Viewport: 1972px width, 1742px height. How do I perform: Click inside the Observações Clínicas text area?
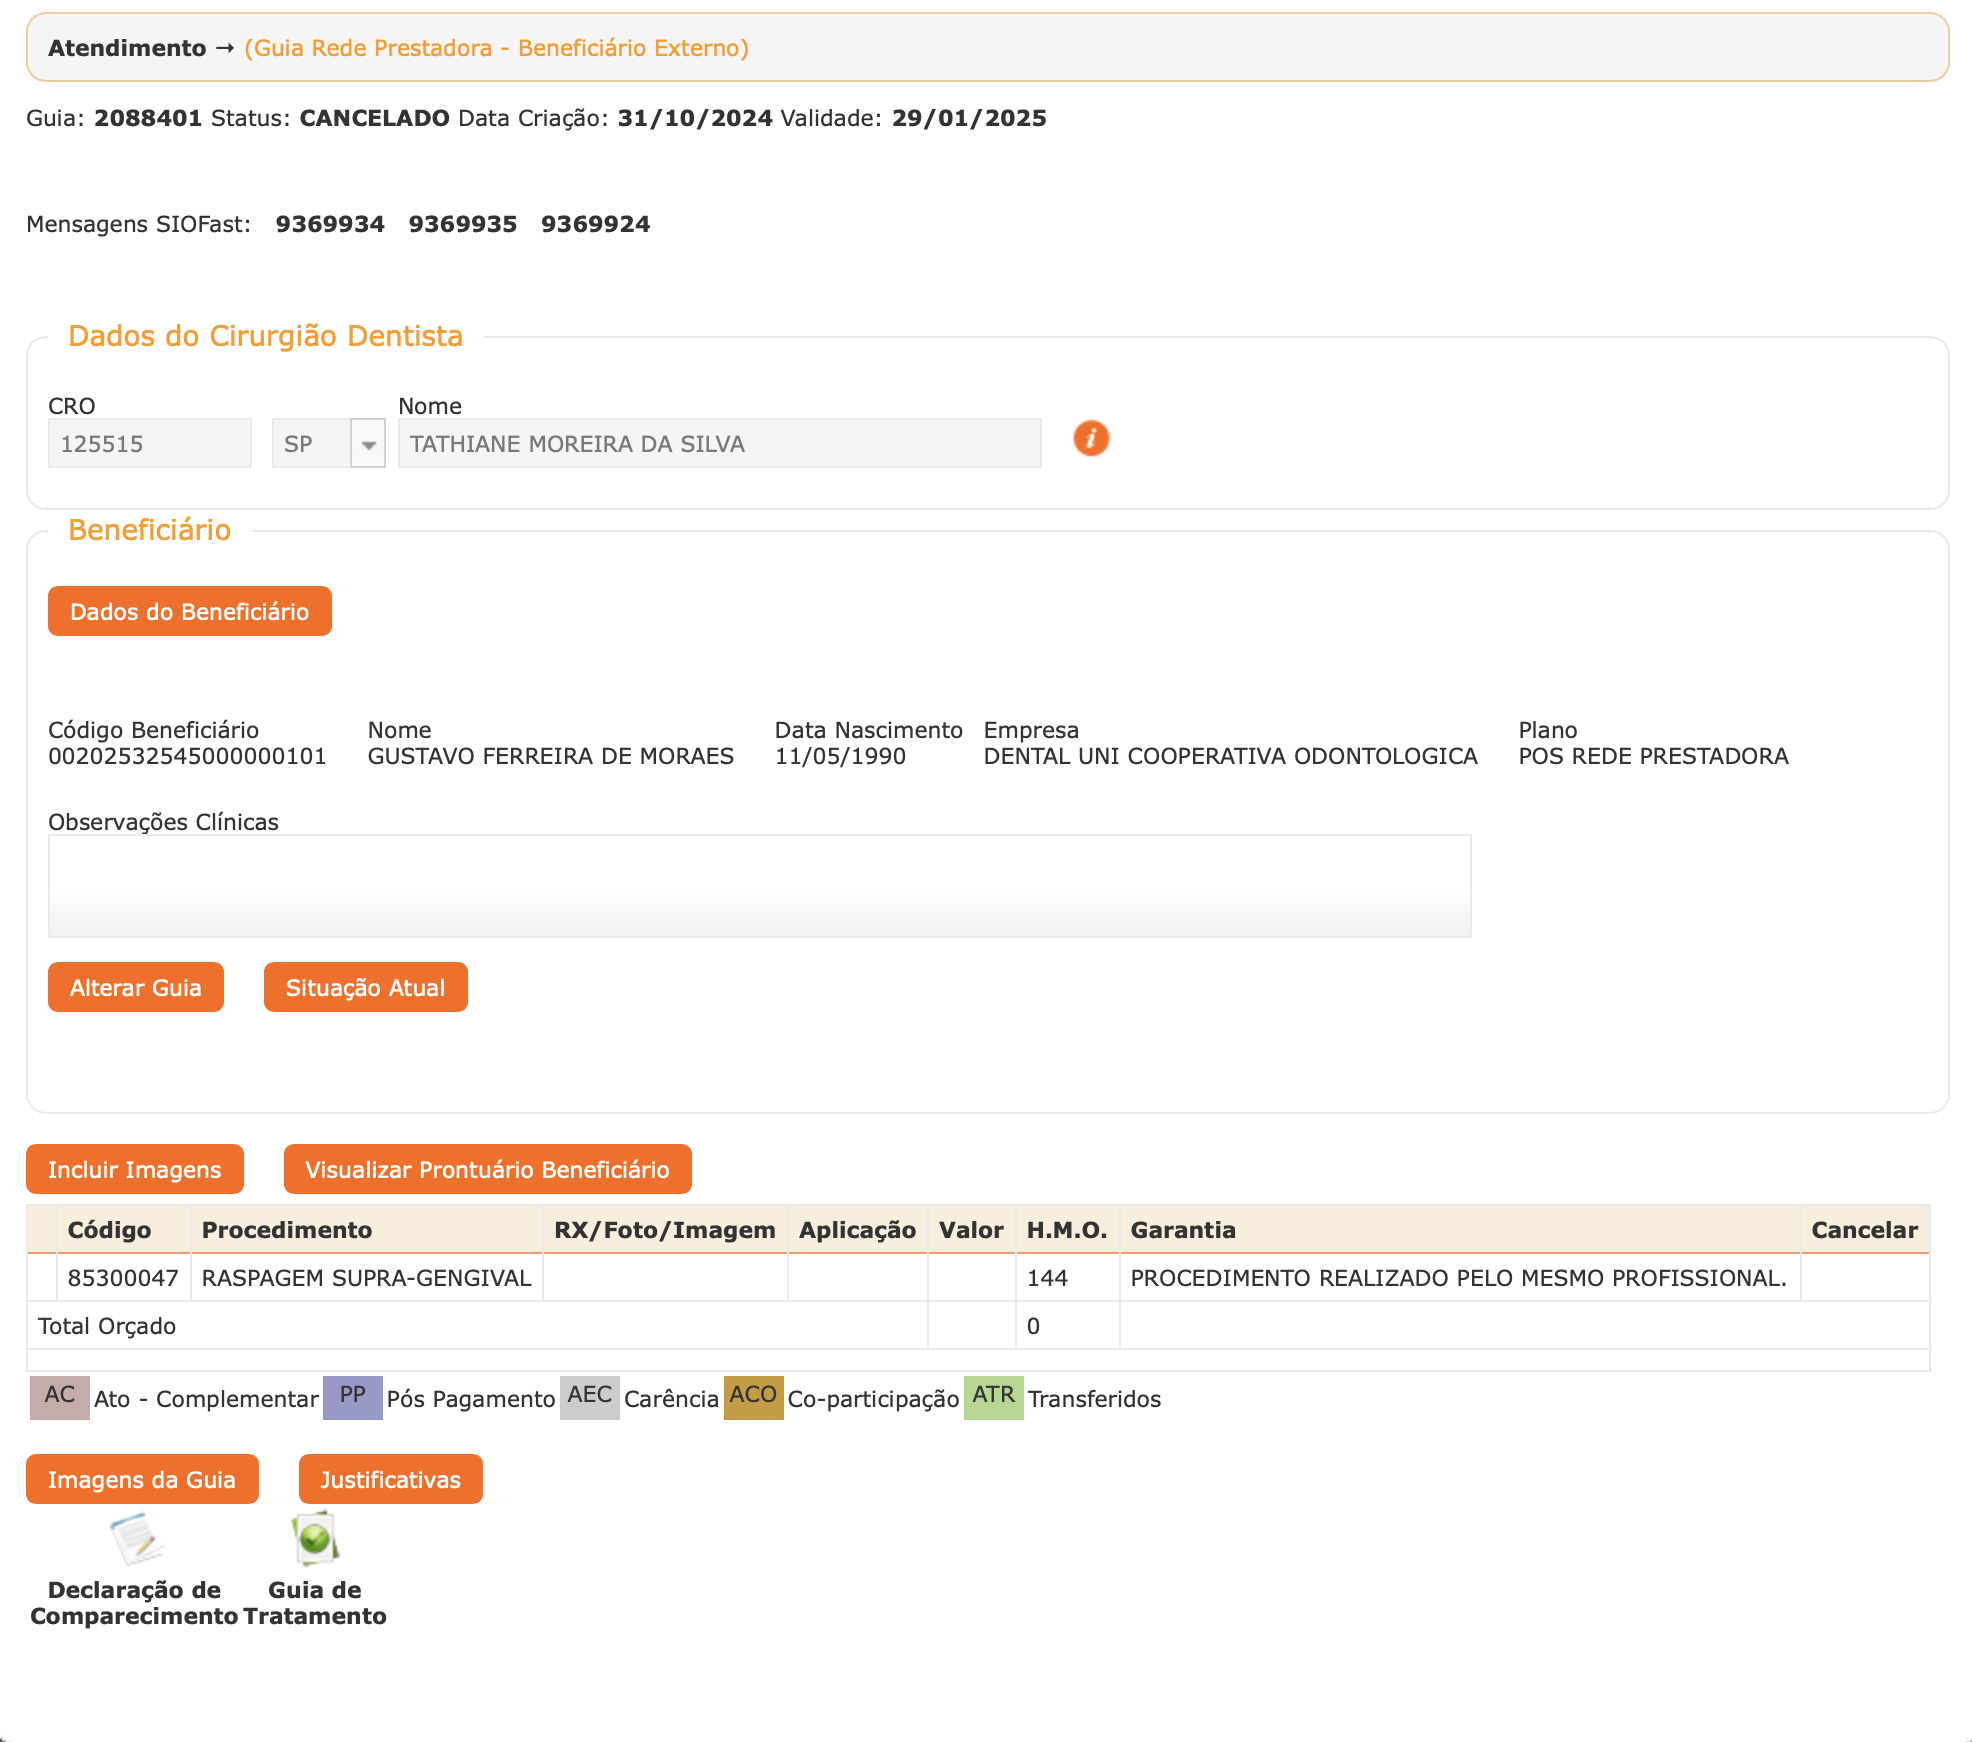pyautogui.click(x=759, y=886)
